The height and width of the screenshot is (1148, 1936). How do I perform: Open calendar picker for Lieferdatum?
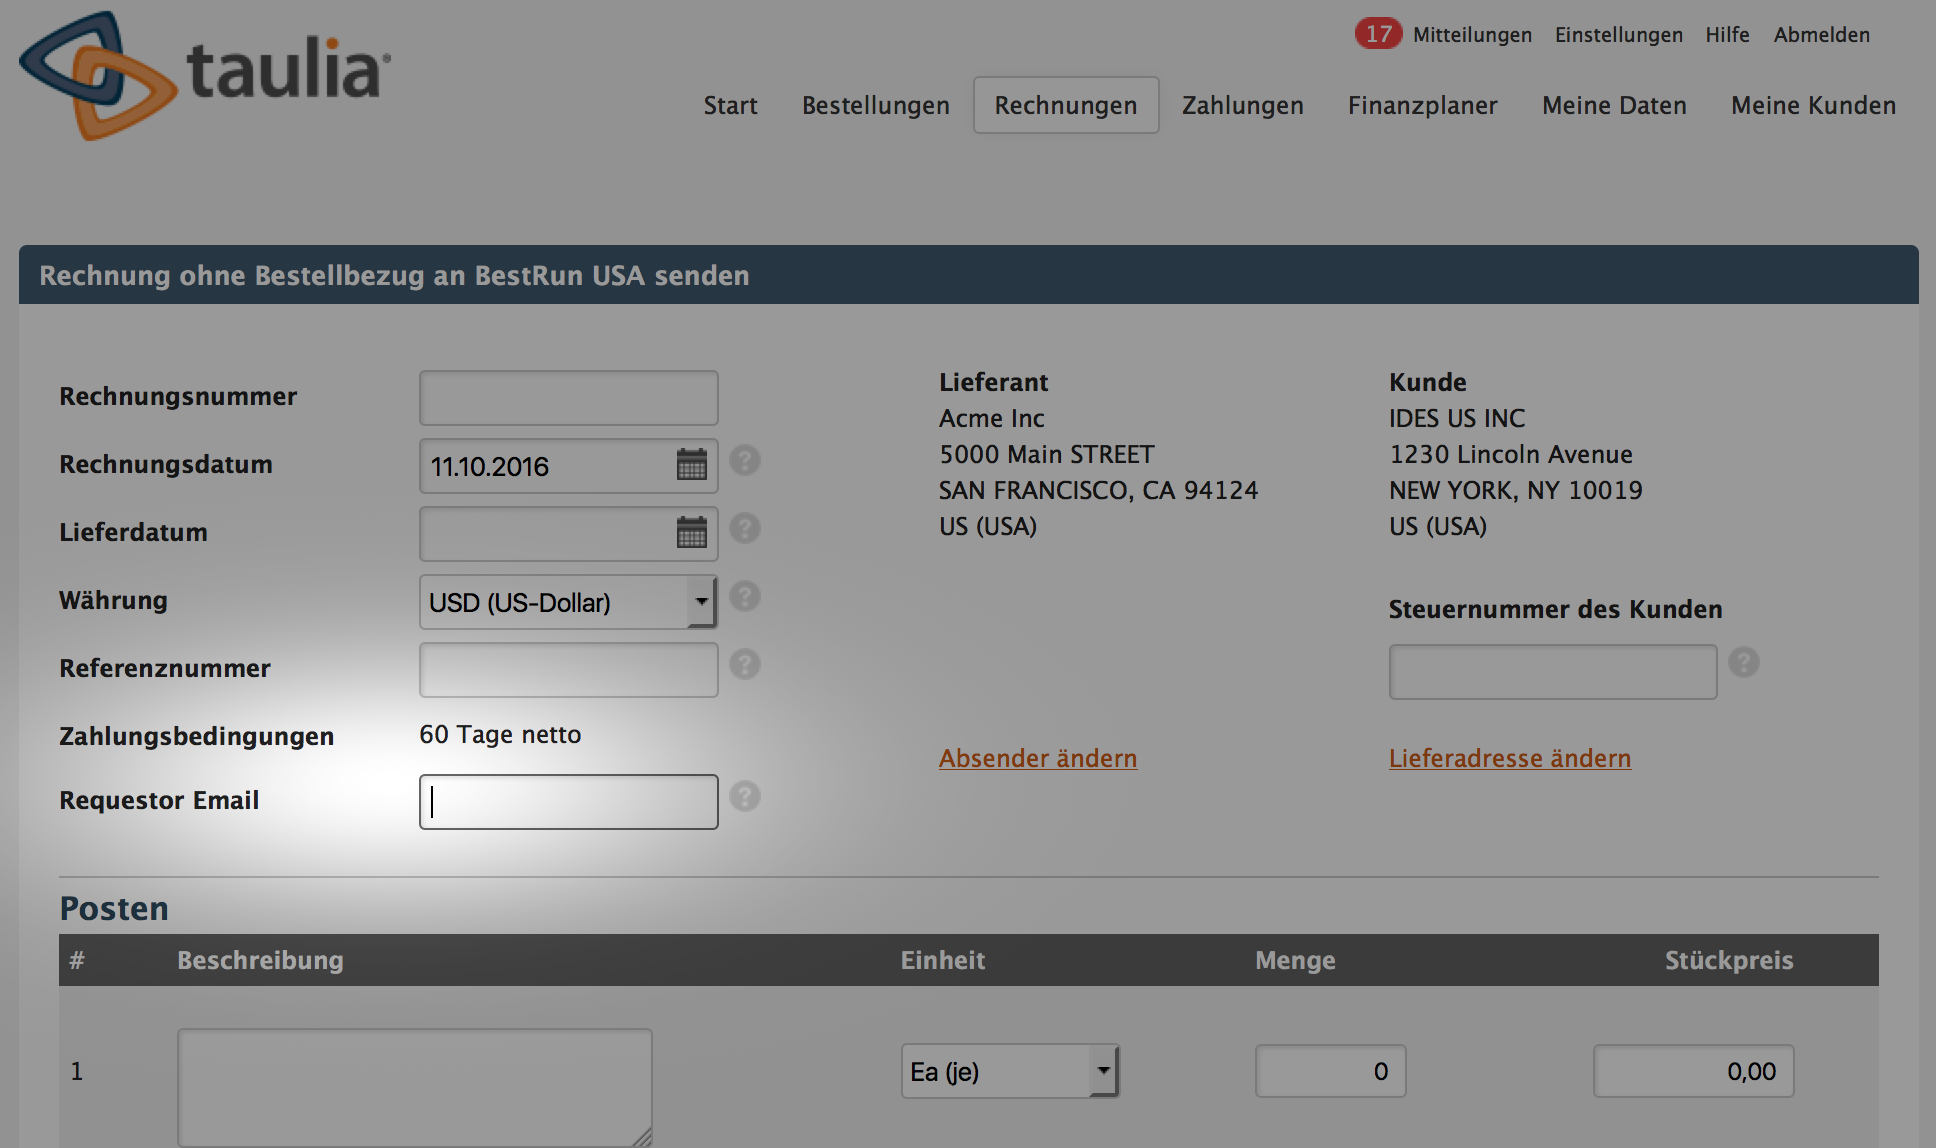pyautogui.click(x=692, y=533)
